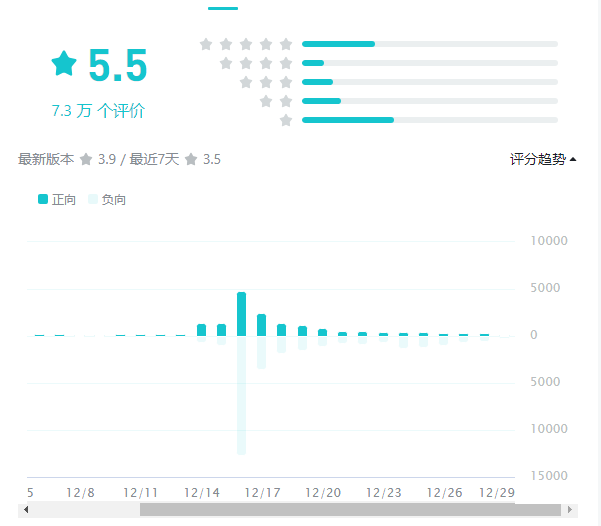601x526 pixels.
Task: Collapse the 评分趋势 section
Action: coord(543,159)
